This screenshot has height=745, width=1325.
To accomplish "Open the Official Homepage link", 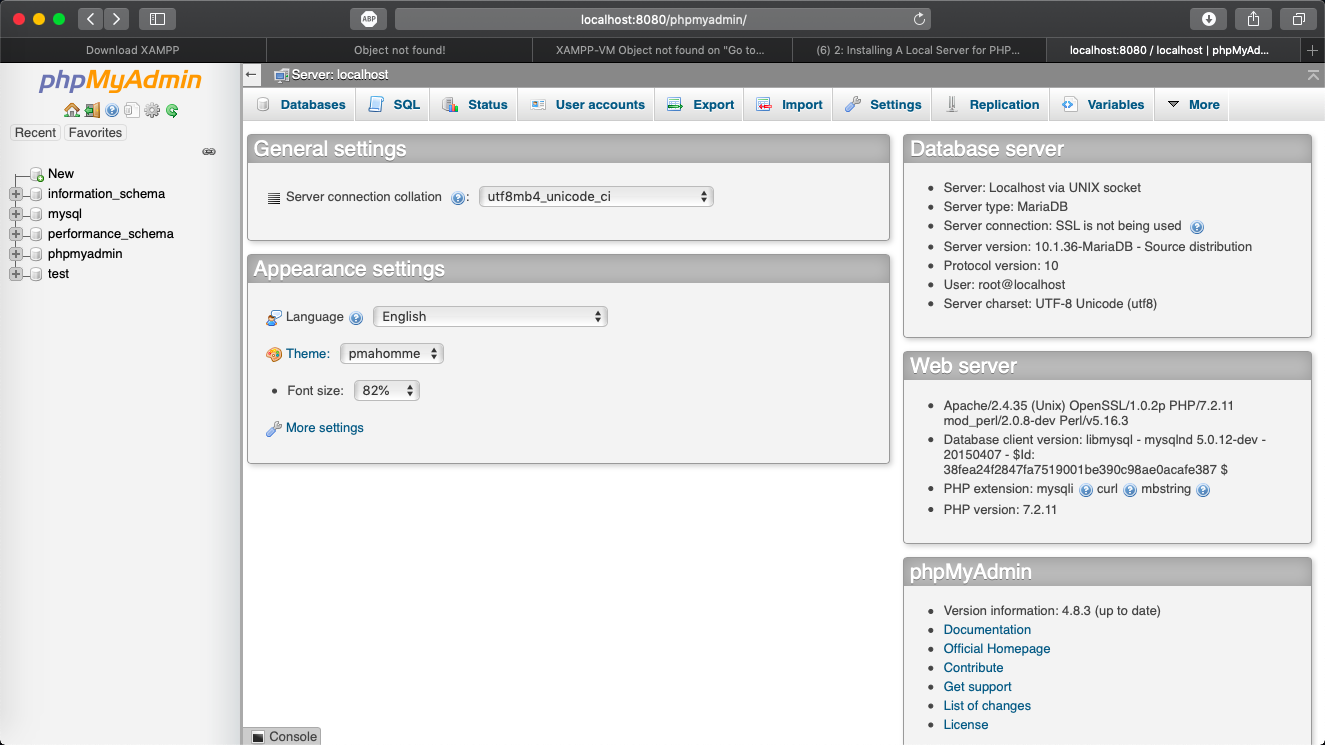I will tap(997, 649).
